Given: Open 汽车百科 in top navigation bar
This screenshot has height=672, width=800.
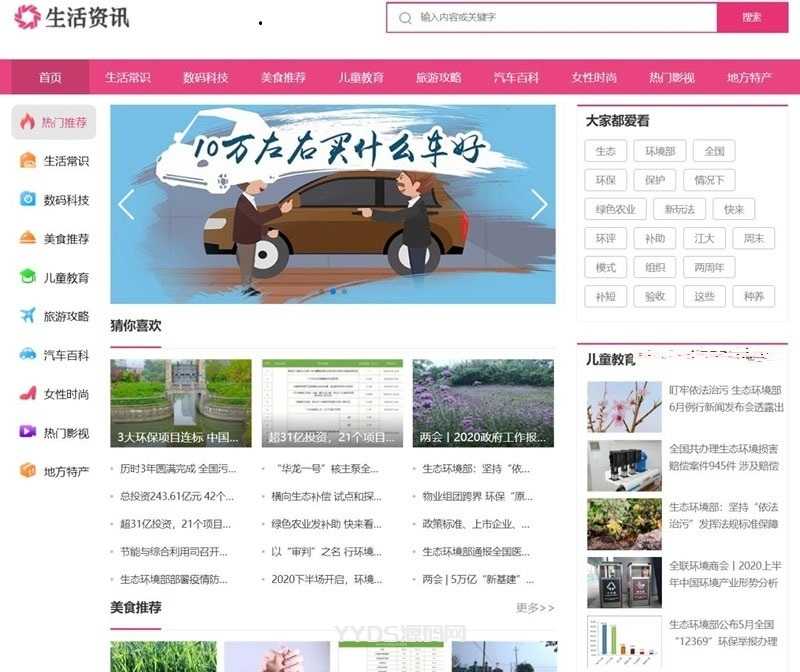Looking at the screenshot, I should point(516,78).
